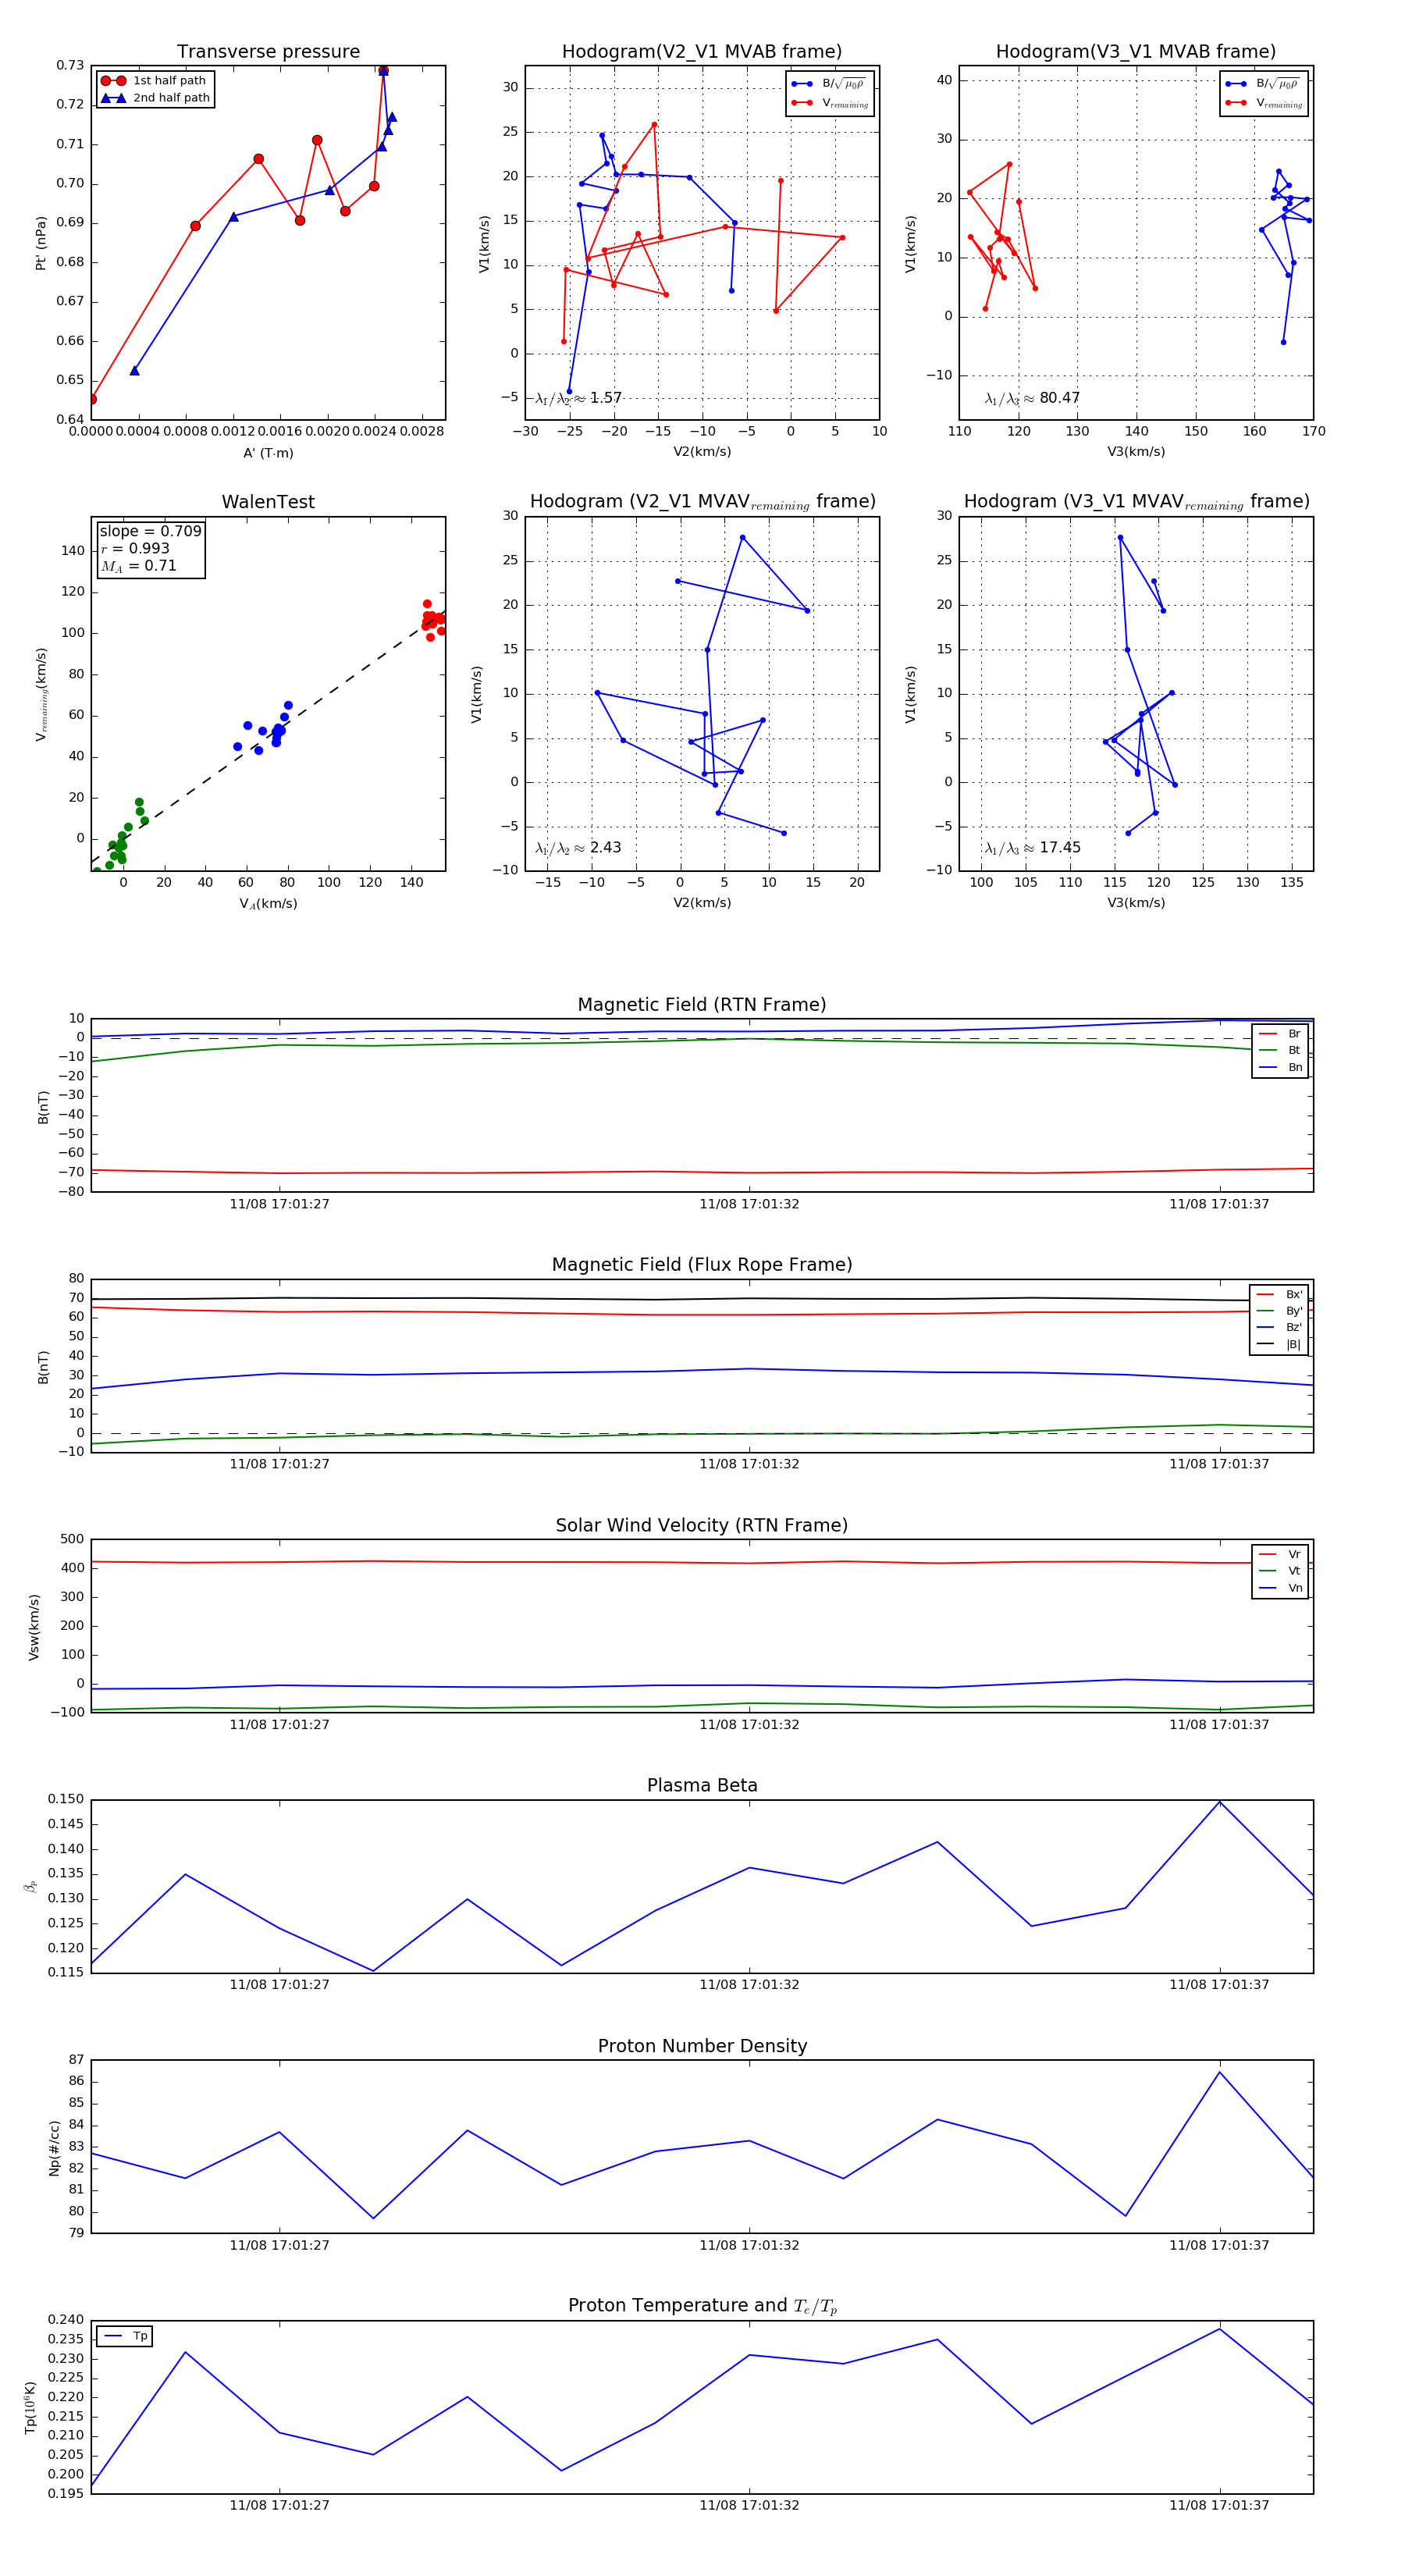
Task: Click the 'M_A = 0.71' value
Action: (138, 566)
